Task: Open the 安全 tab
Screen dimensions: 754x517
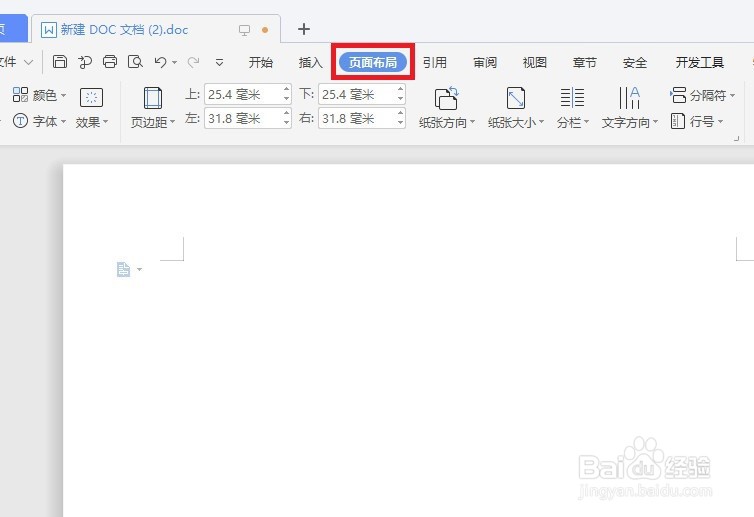Action: coord(635,63)
